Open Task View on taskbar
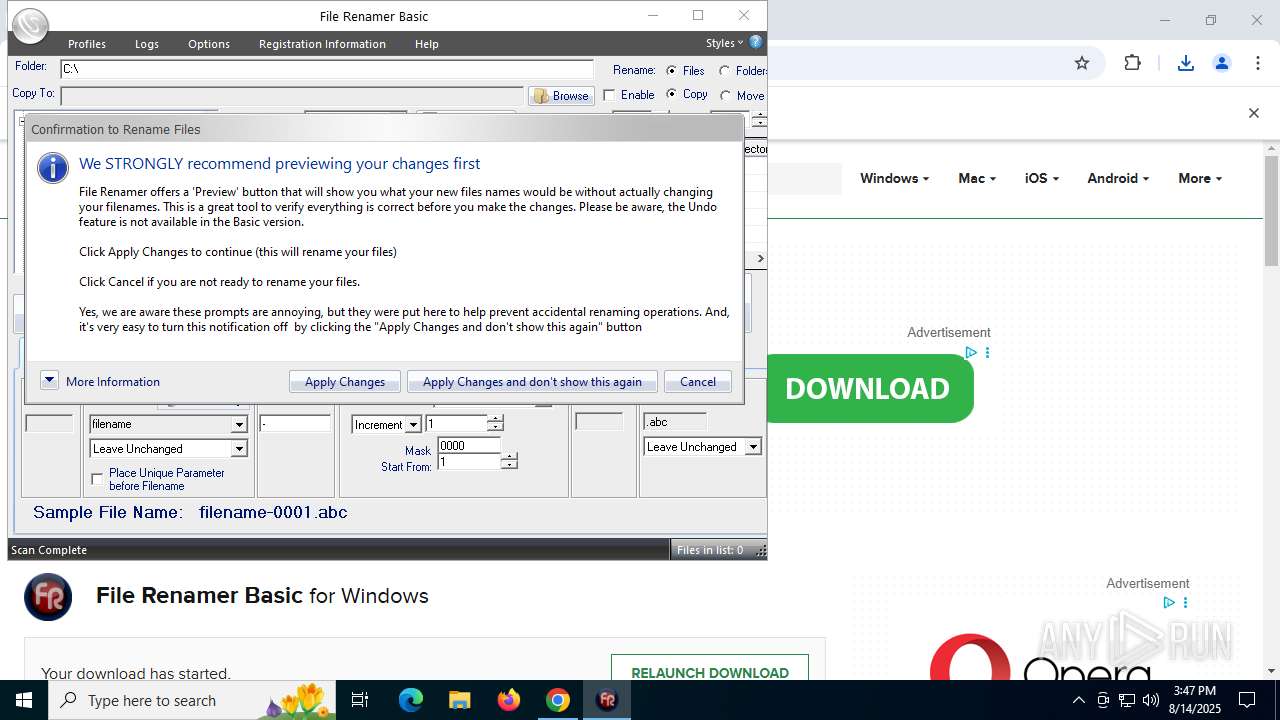The image size is (1280, 720). [x=360, y=700]
